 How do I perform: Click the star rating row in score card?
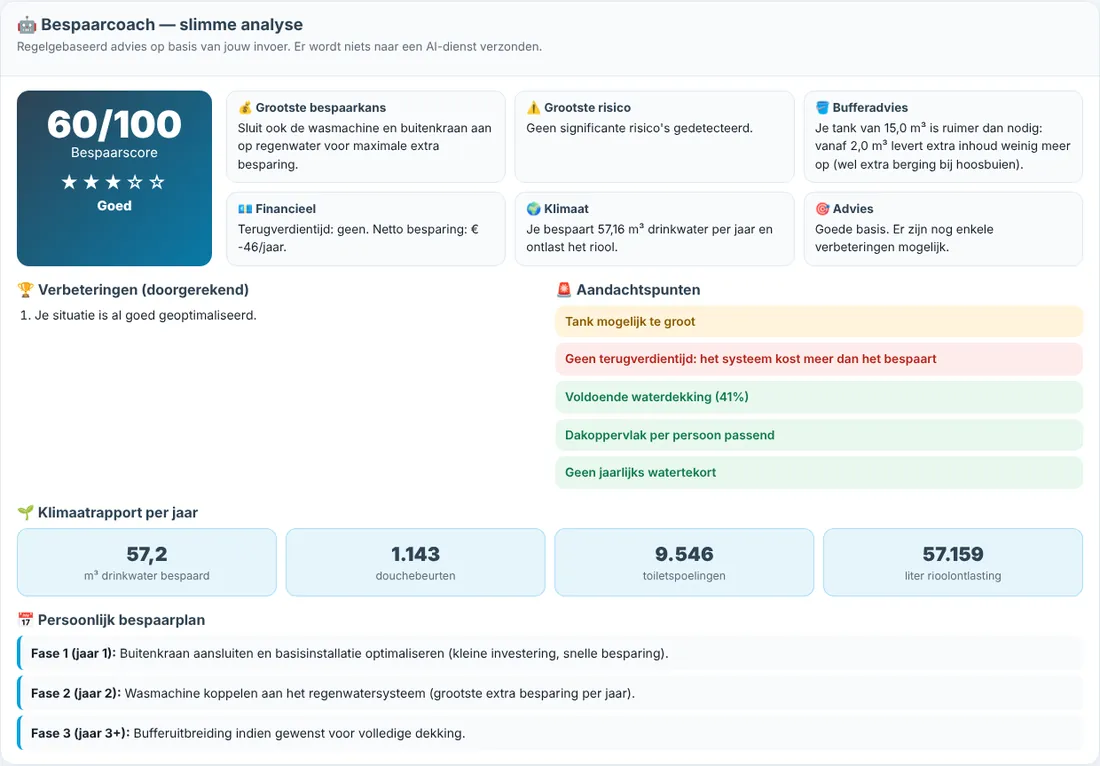click(x=114, y=182)
